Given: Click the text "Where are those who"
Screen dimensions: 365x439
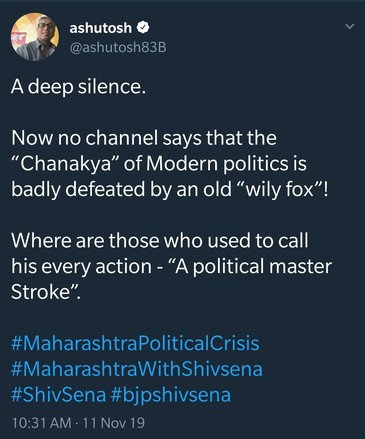Looking at the screenshot, I should tap(106, 241).
